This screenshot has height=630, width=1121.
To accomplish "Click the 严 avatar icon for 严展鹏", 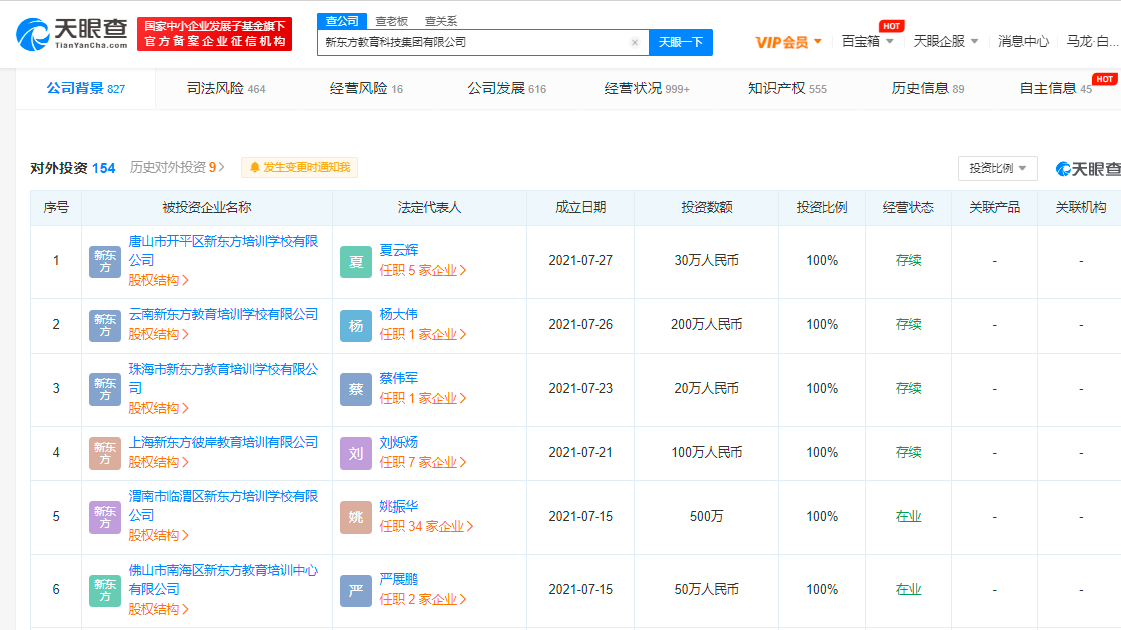I will (355, 591).
